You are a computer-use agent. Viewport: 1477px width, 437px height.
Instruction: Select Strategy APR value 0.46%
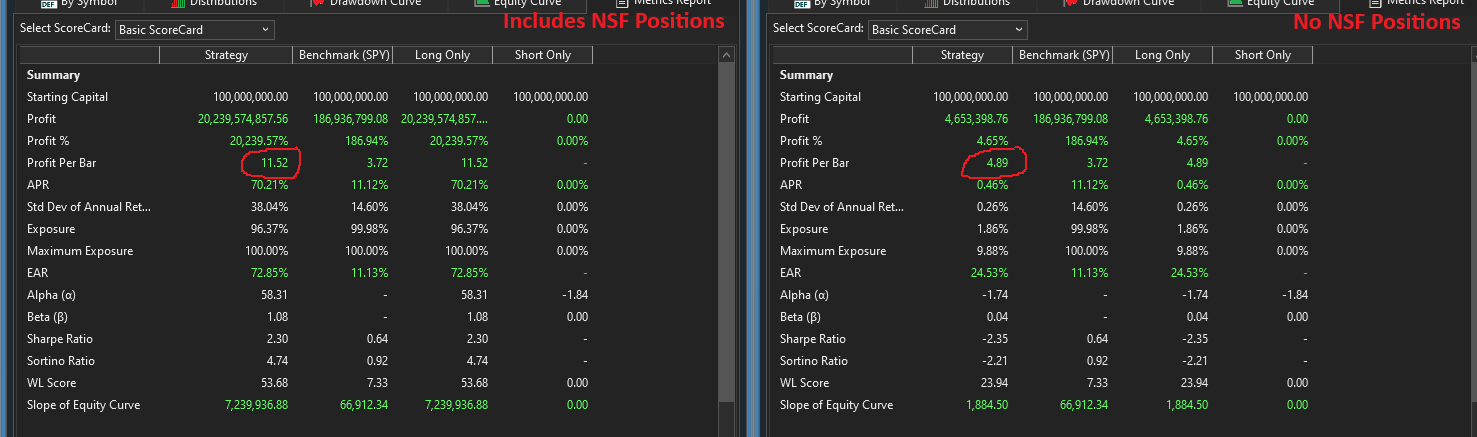(990, 185)
